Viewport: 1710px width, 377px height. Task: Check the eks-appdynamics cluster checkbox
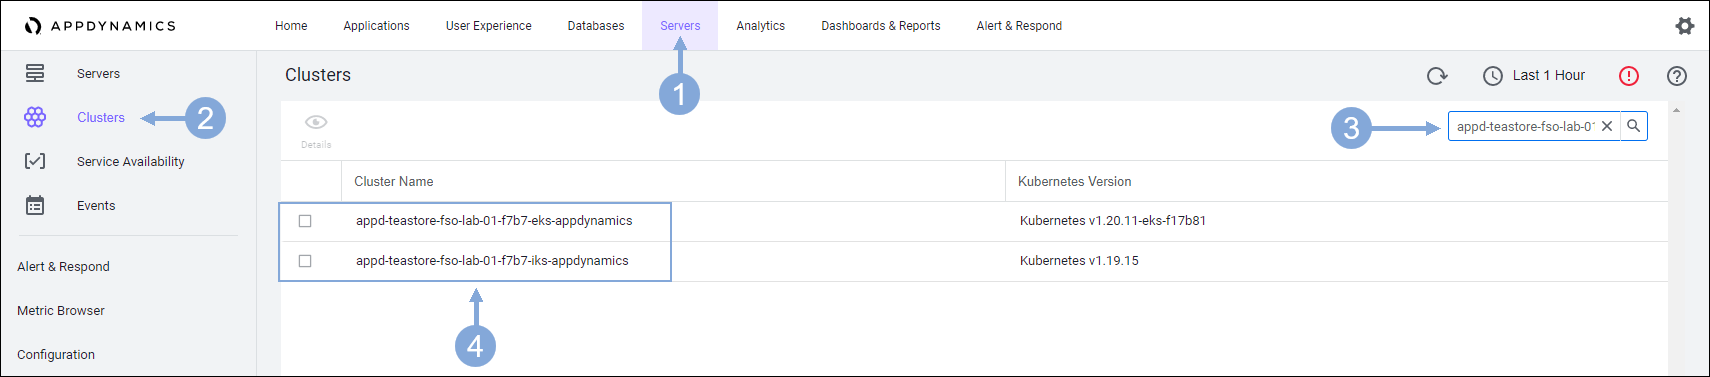click(305, 221)
